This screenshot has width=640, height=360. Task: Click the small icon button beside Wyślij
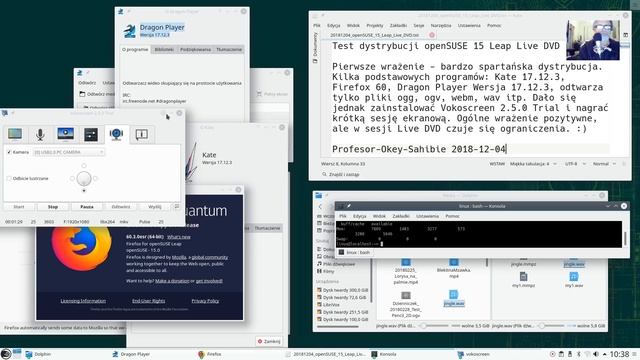(x=177, y=207)
